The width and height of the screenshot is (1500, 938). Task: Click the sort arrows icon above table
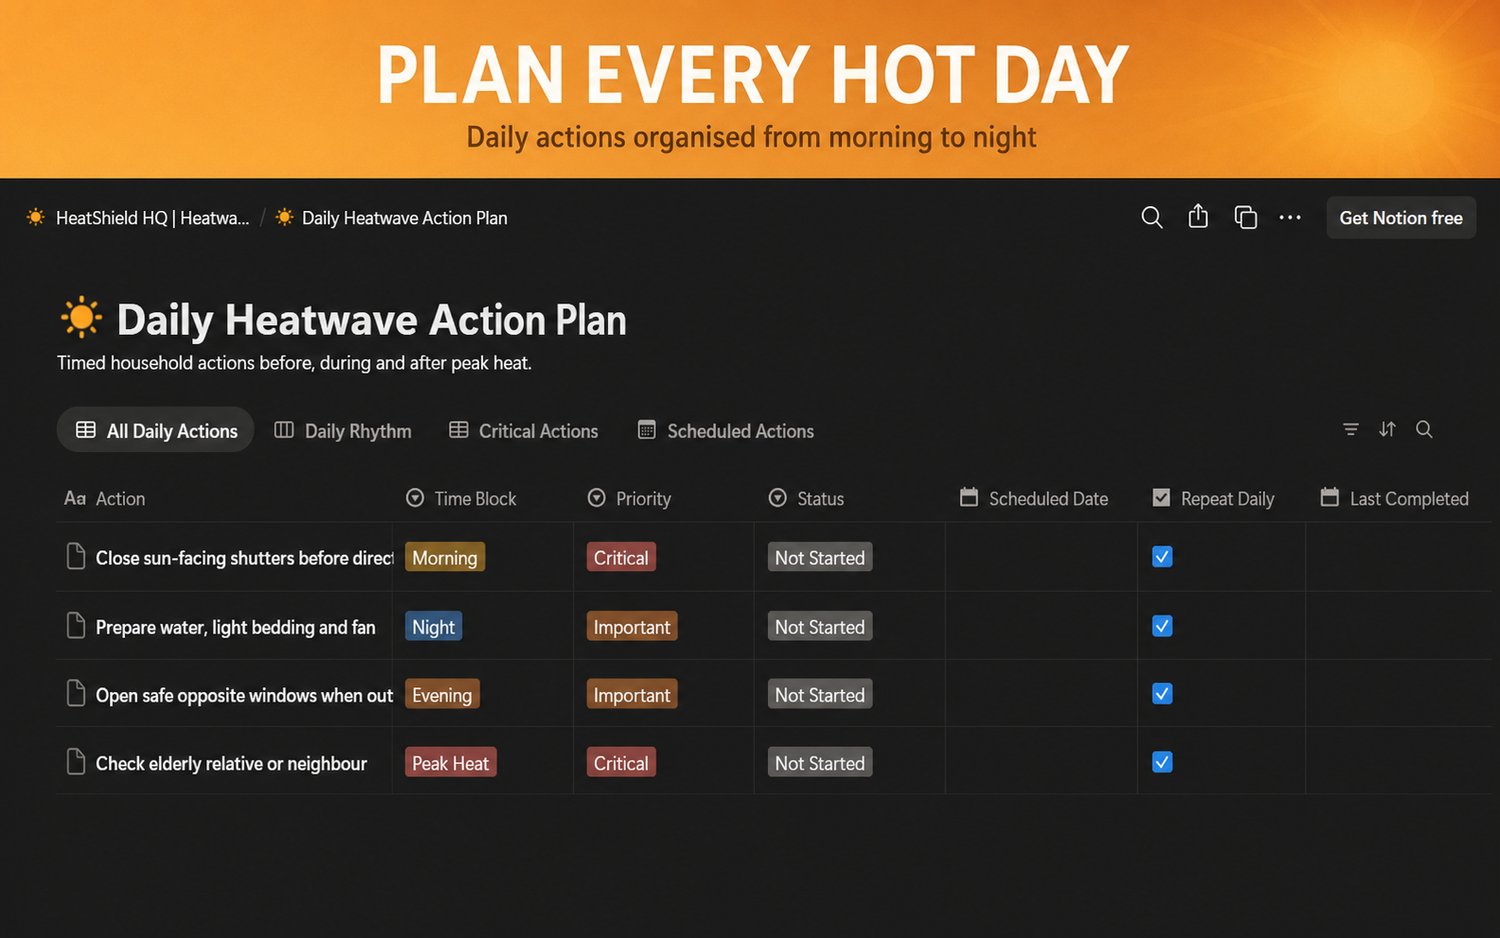coord(1387,429)
